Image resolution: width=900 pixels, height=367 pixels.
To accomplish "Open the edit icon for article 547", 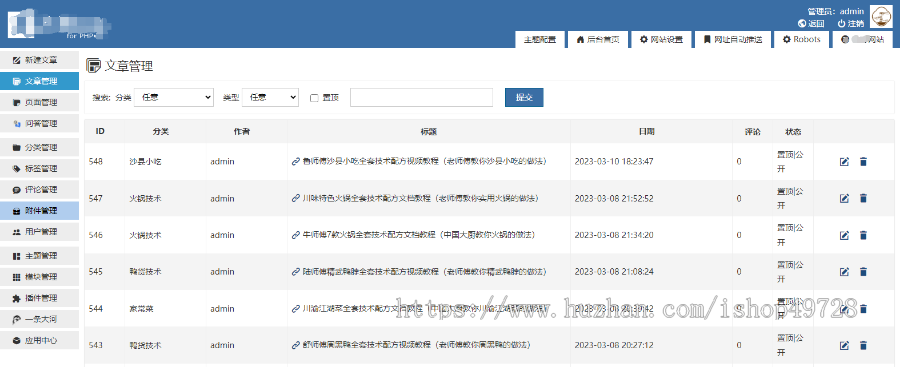I will pyautogui.click(x=844, y=199).
